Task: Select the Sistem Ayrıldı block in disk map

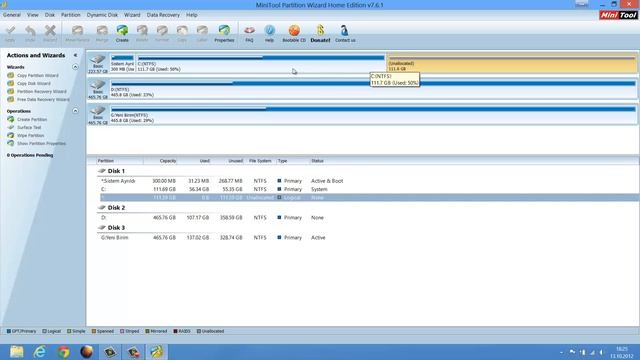Action: tap(122, 63)
